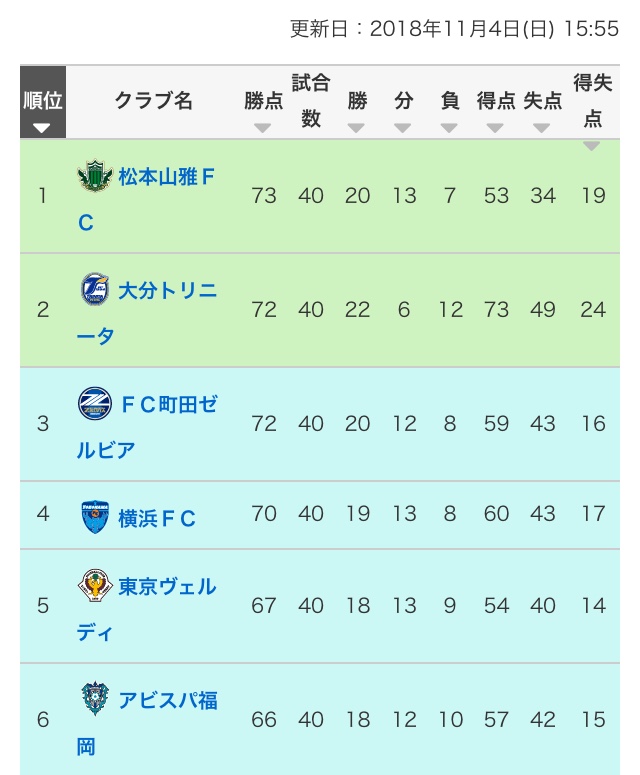Image resolution: width=640 pixels, height=775 pixels.
Task: Click the FC Machida Zelvia club crest
Action: click(95, 404)
